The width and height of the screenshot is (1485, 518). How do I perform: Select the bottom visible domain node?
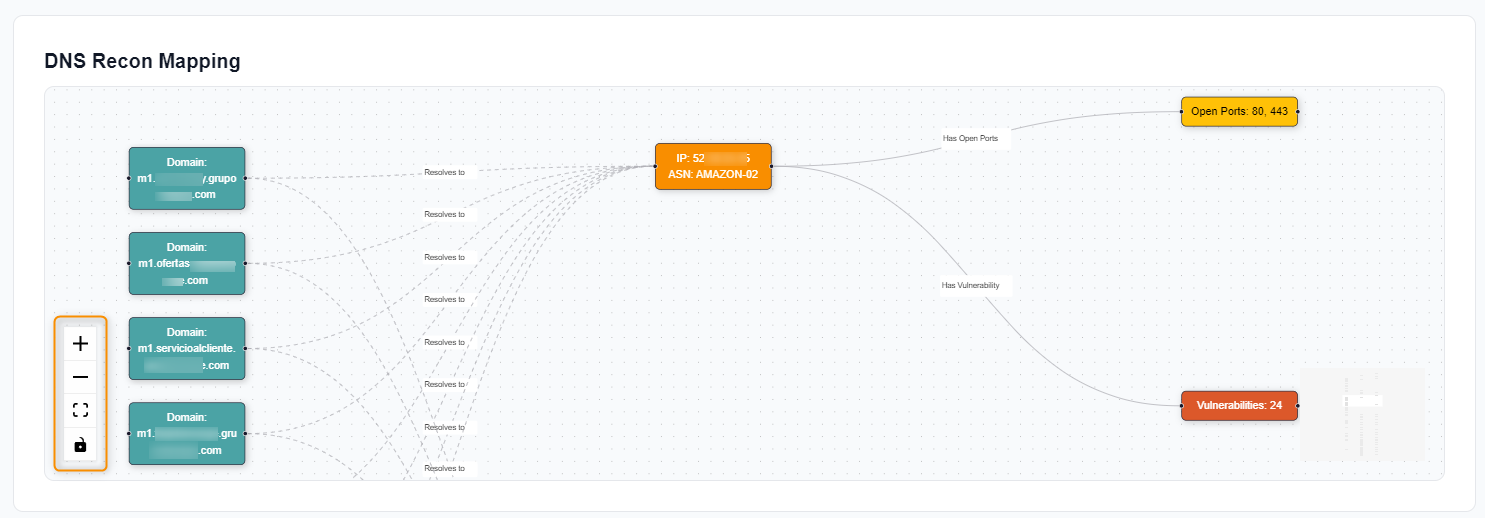[x=187, y=433]
